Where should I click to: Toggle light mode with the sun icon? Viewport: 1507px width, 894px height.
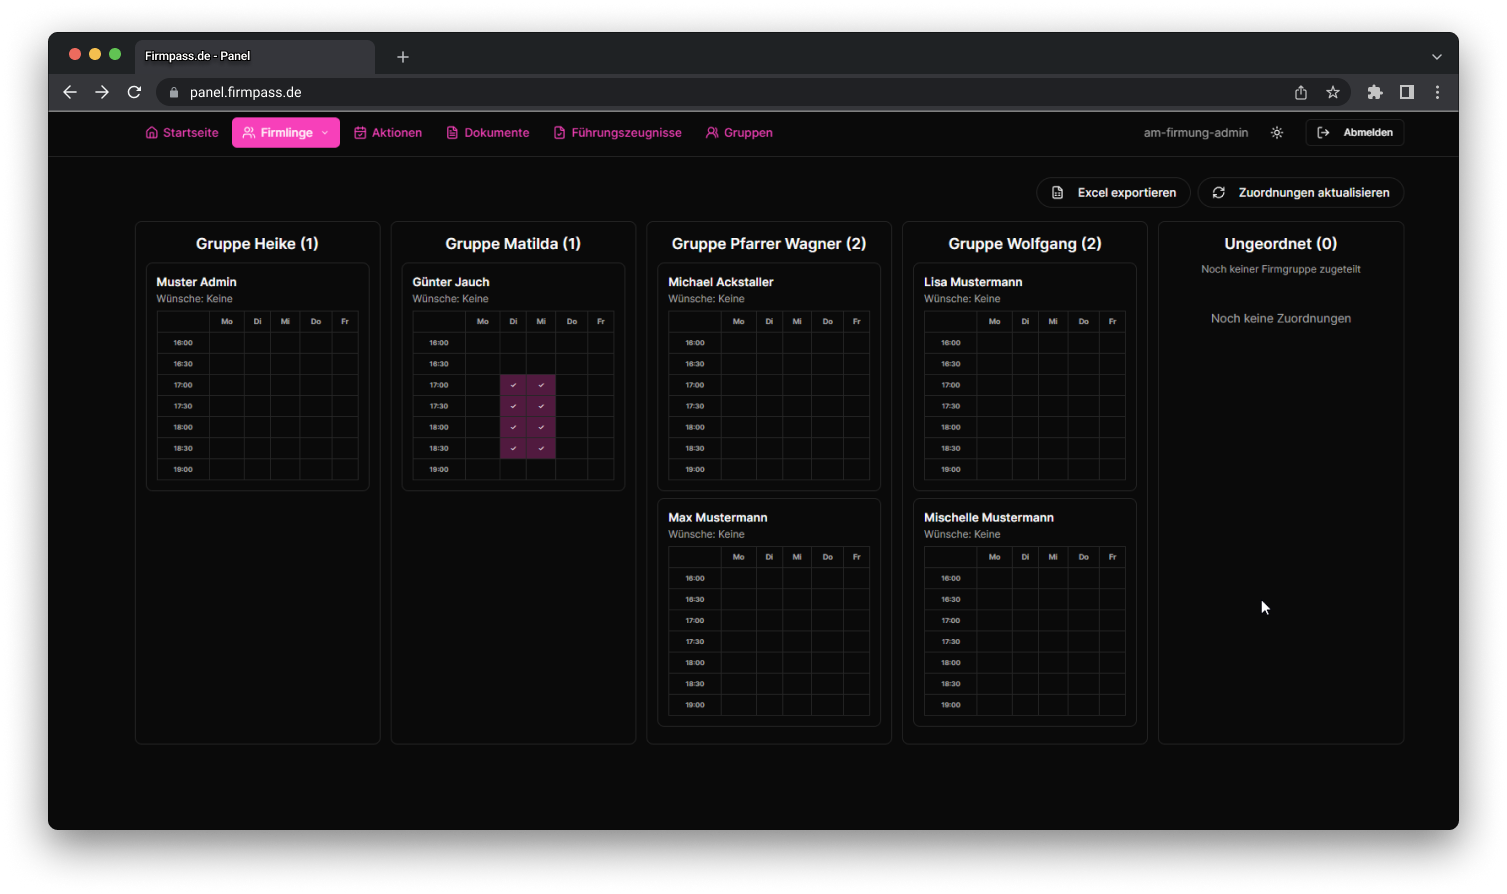pos(1277,131)
